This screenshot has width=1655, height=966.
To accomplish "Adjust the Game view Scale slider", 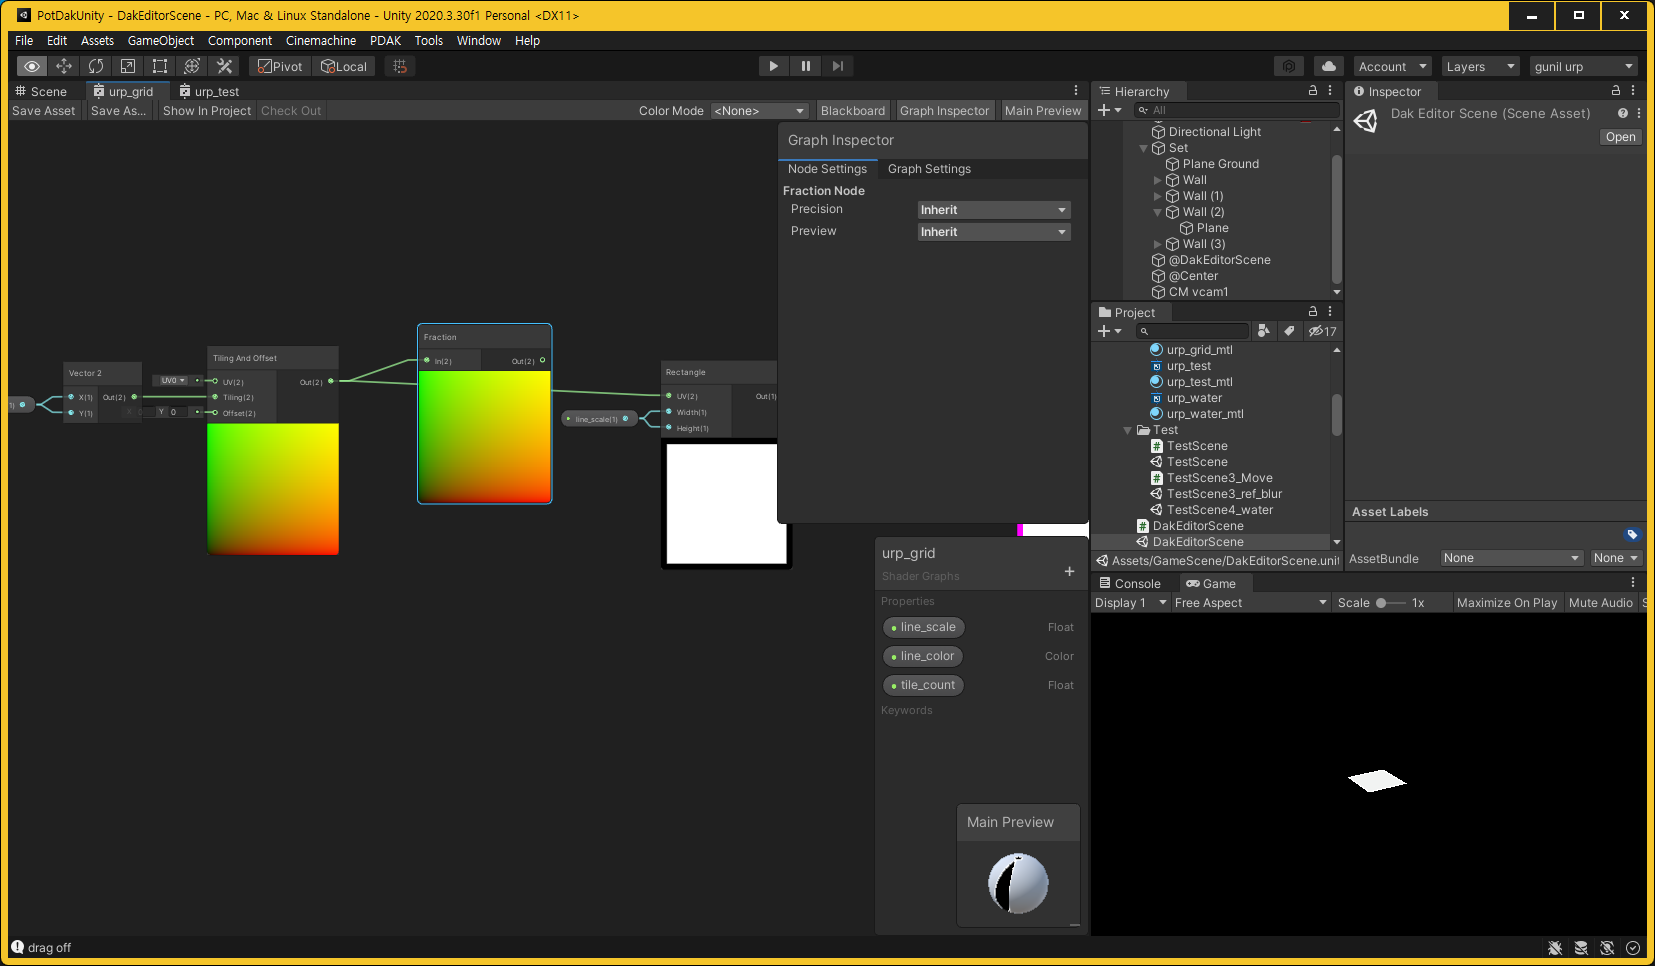I will coord(1391,603).
